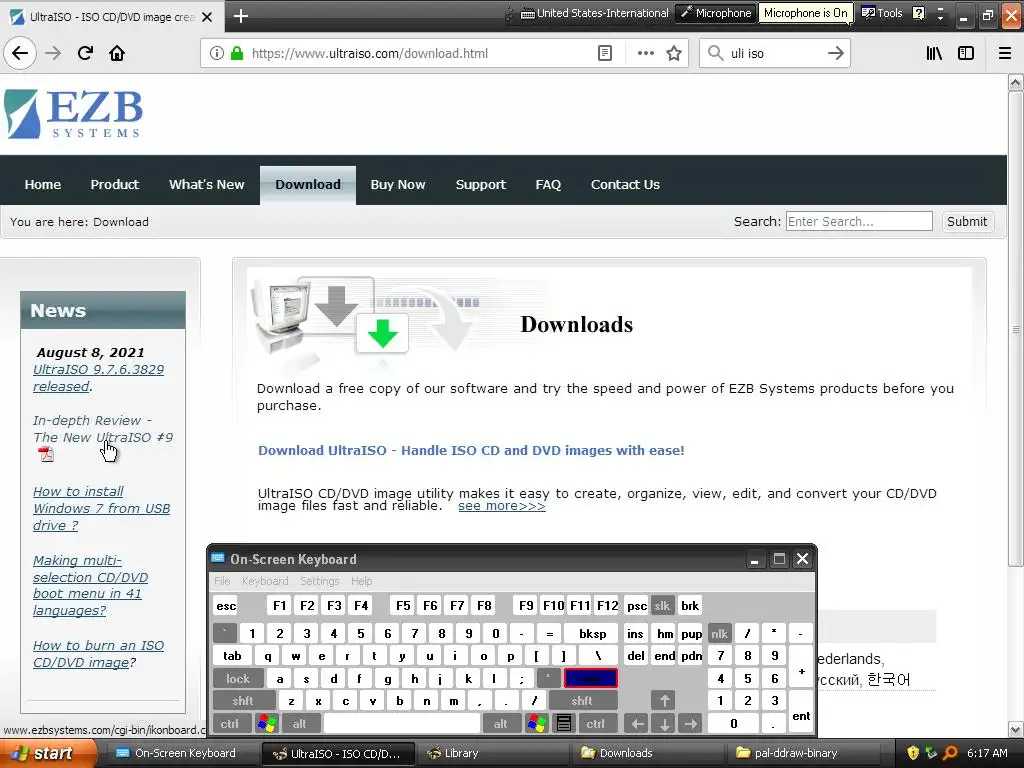Toggle reader view icon in address bar

pos(605,54)
